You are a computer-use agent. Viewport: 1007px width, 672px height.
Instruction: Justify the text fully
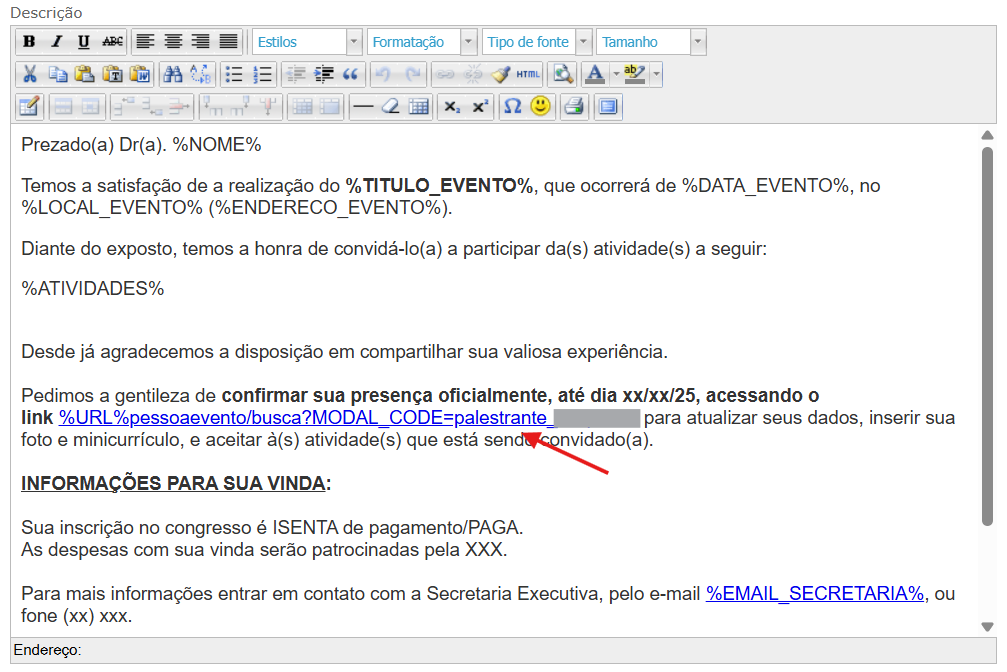coord(228,42)
